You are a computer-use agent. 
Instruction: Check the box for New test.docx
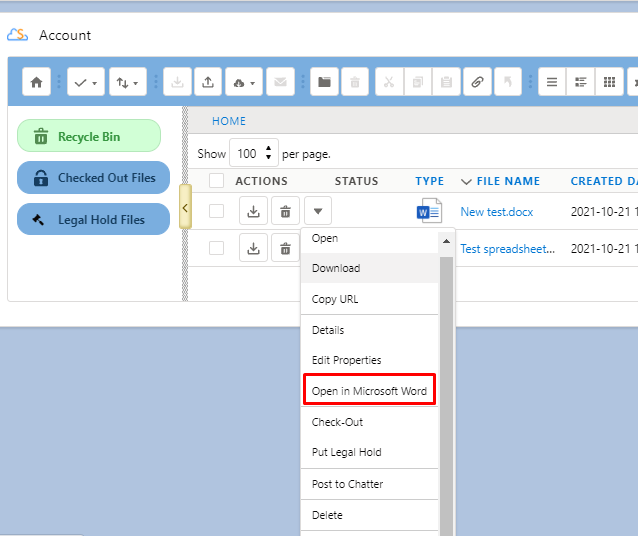point(216,211)
